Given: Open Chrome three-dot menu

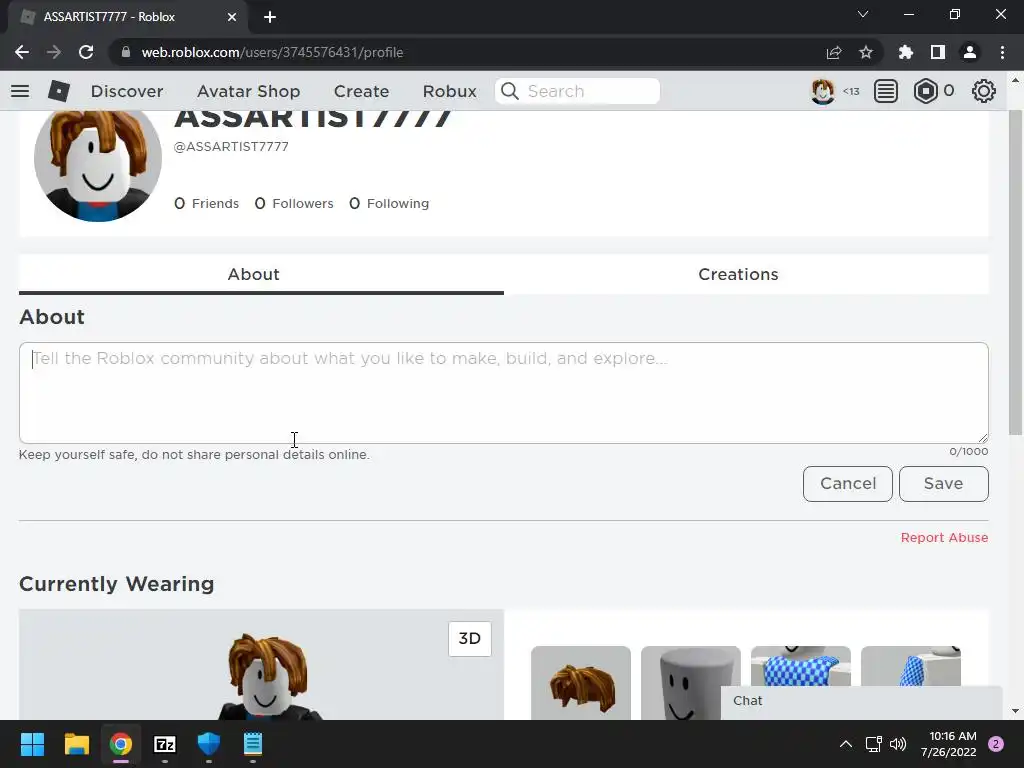Looking at the screenshot, I should tap(1002, 52).
